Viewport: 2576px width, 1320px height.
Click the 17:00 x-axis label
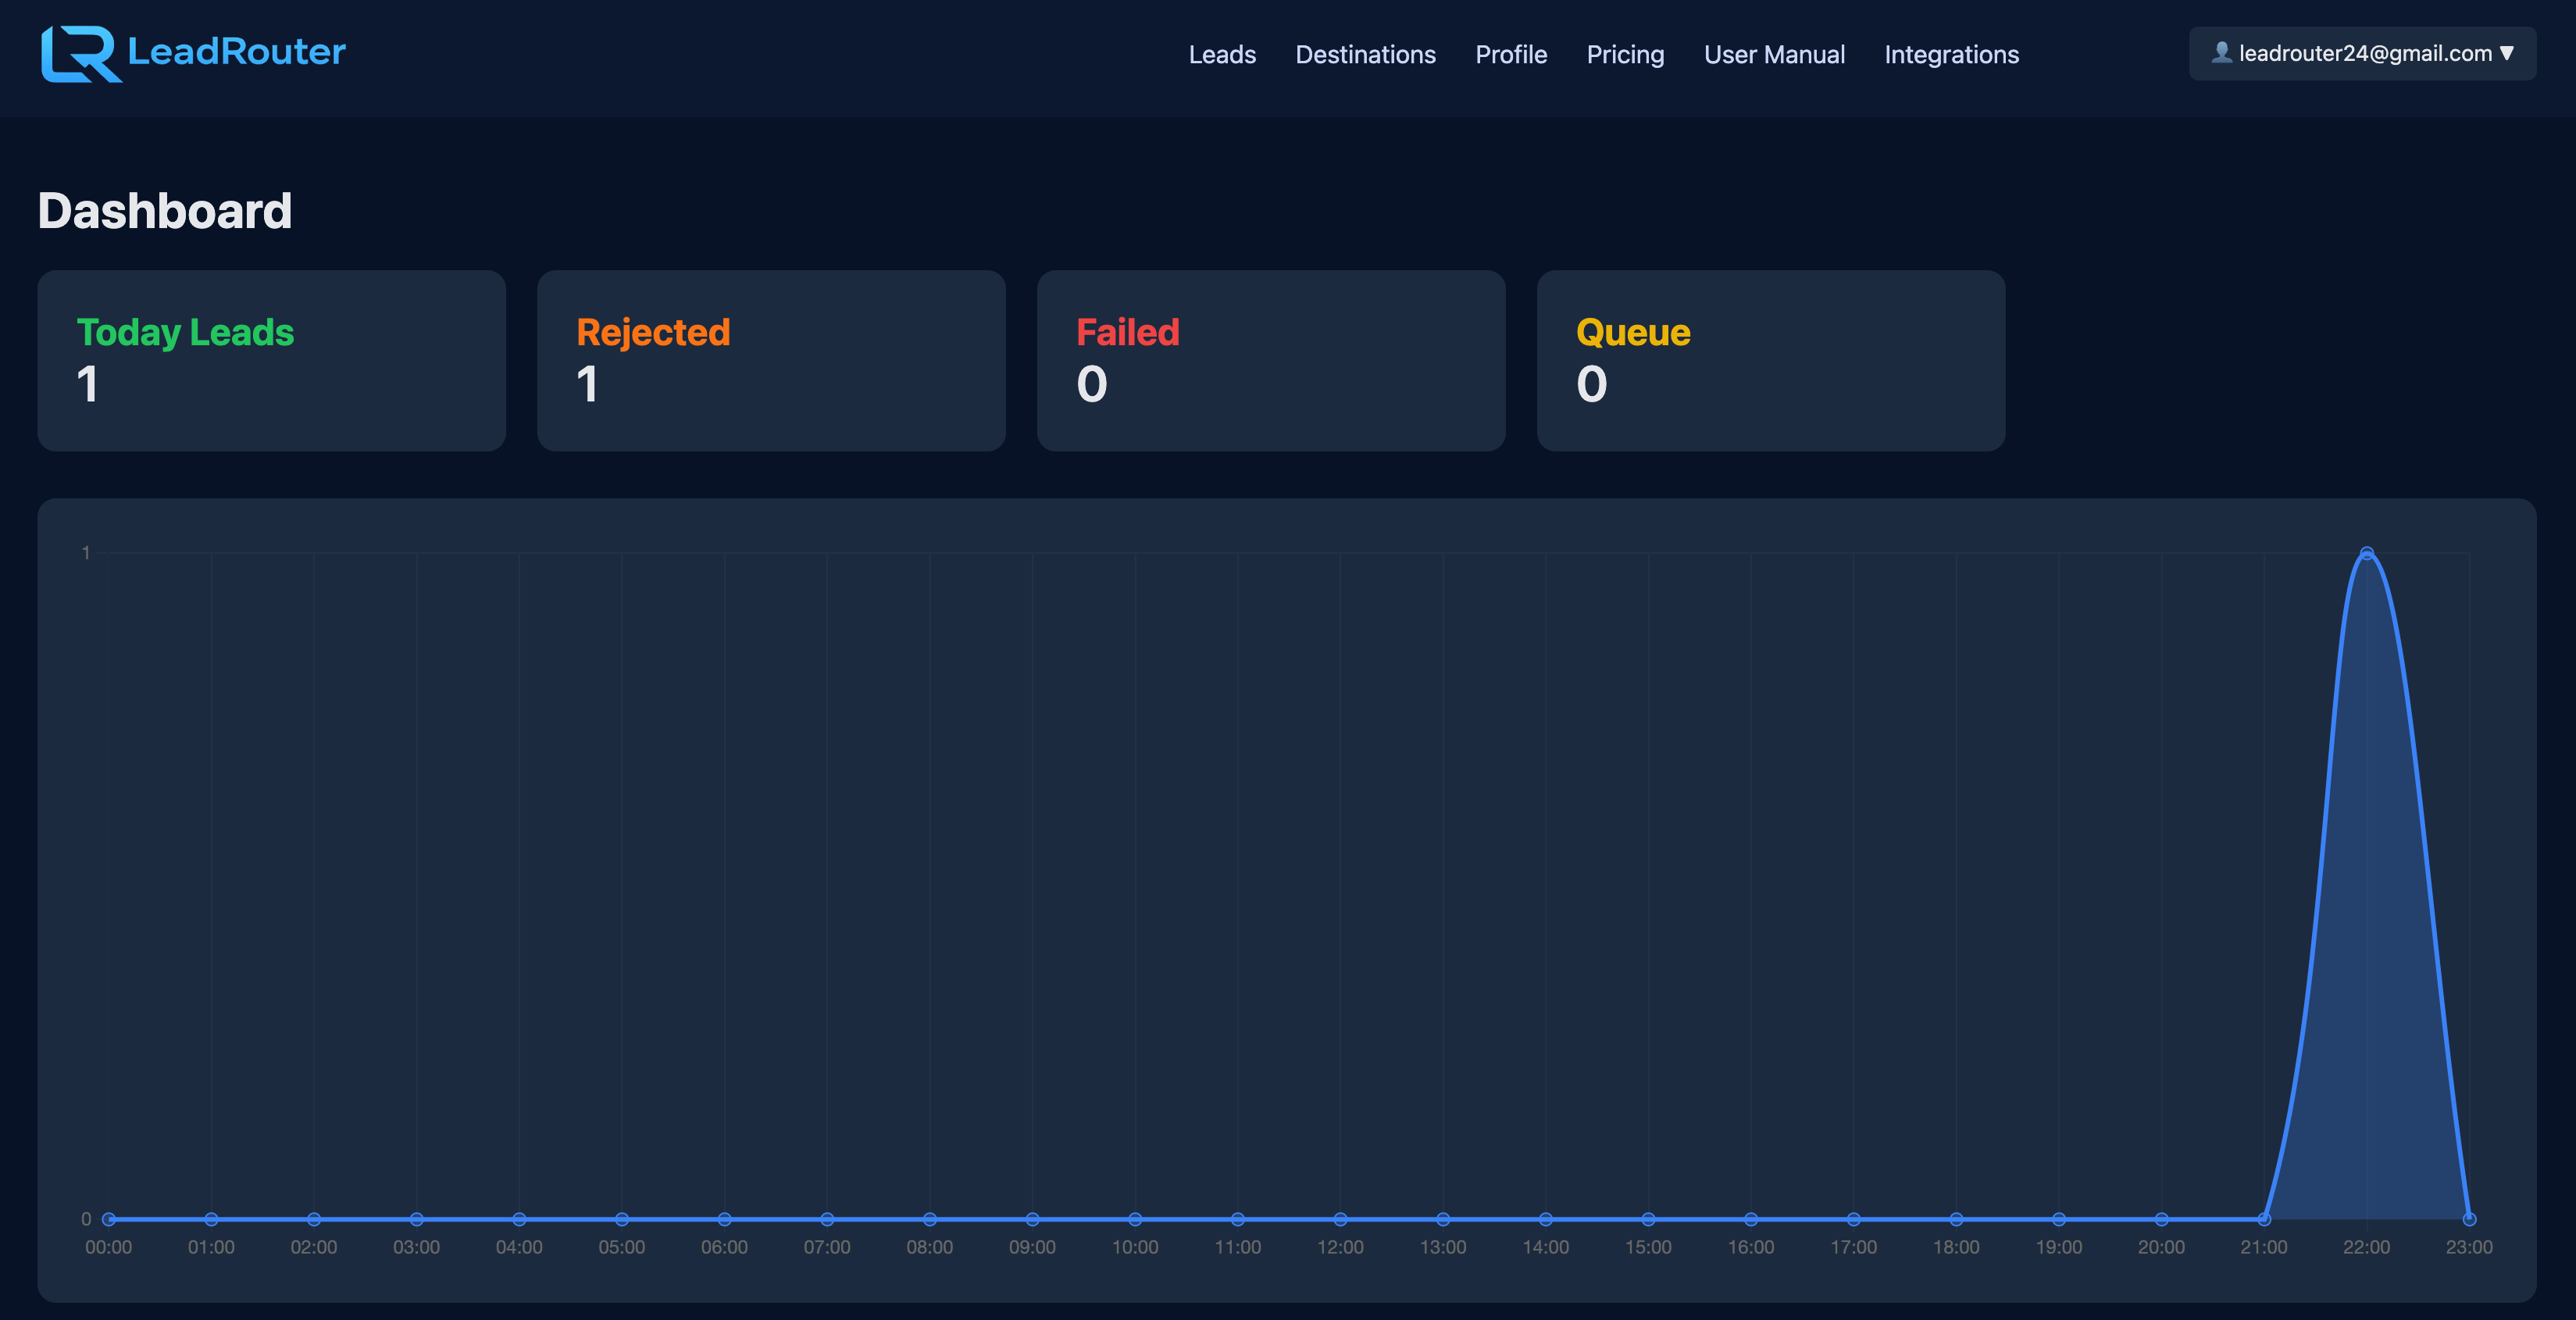(1853, 1247)
